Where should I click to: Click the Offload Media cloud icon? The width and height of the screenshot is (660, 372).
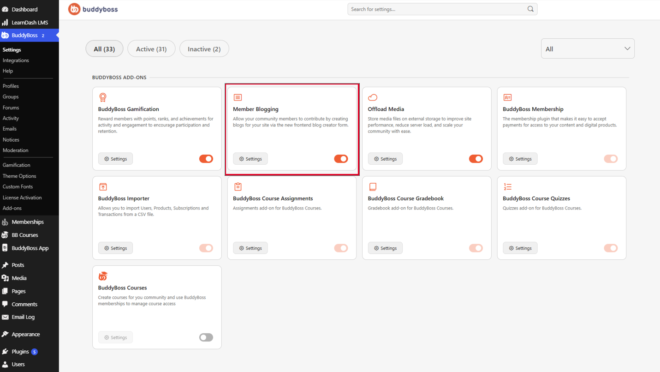(373, 98)
